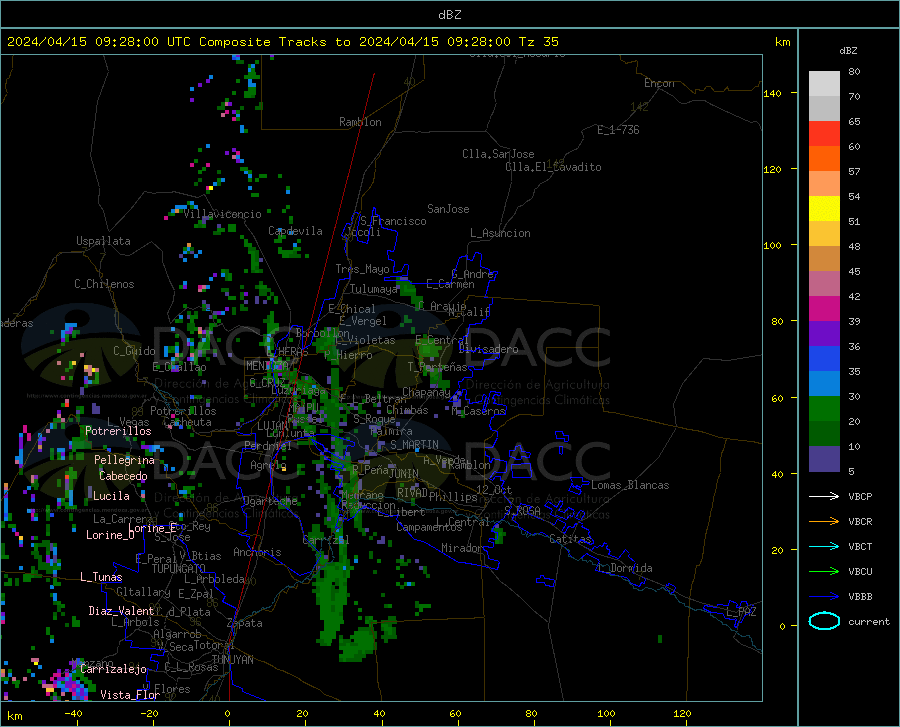Click the green VBCU arrow icon
Image resolution: width=900 pixels, height=727 pixels.
pyautogui.click(x=824, y=572)
